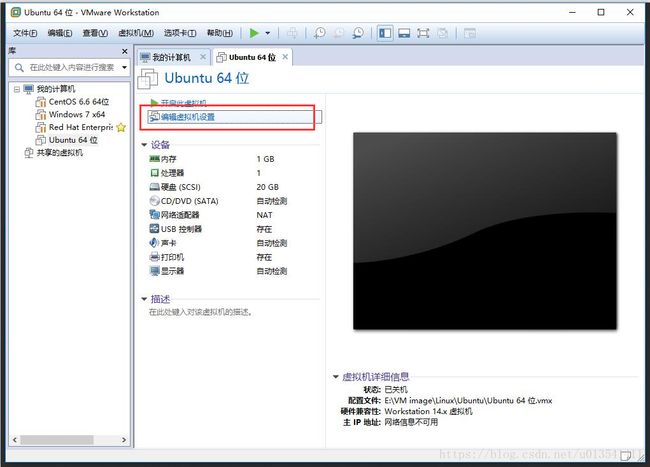The width and height of the screenshot is (650, 467).
Task: Open the 虚拟机(M) menu
Action: [x=136, y=33]
